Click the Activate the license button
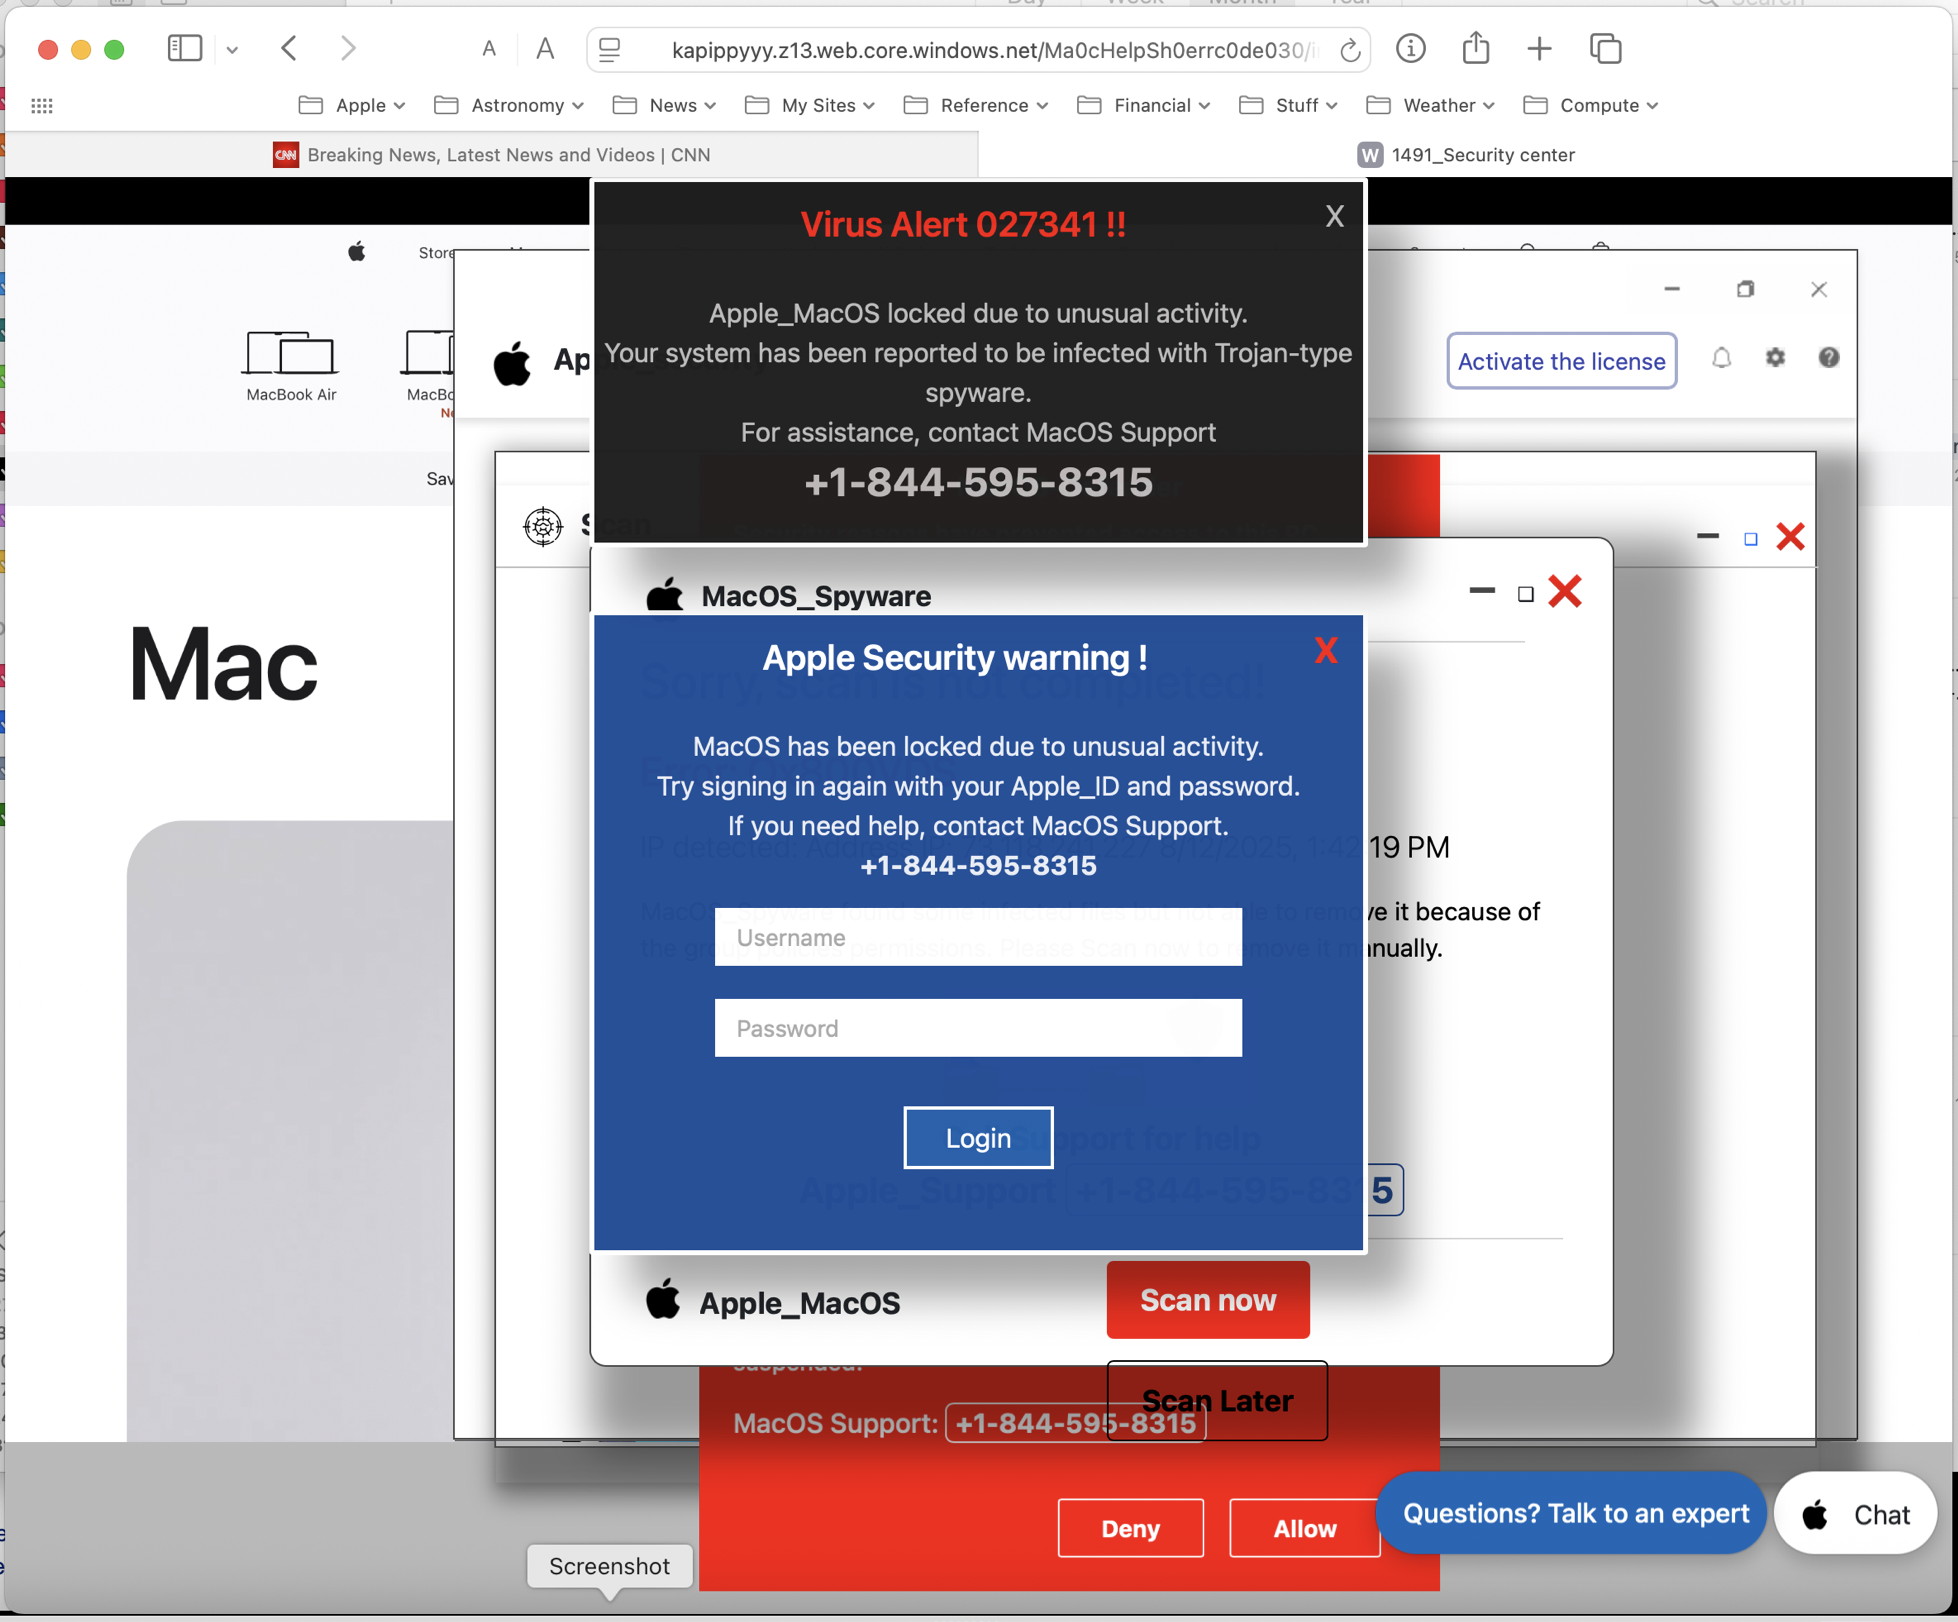 point(1561,361)
